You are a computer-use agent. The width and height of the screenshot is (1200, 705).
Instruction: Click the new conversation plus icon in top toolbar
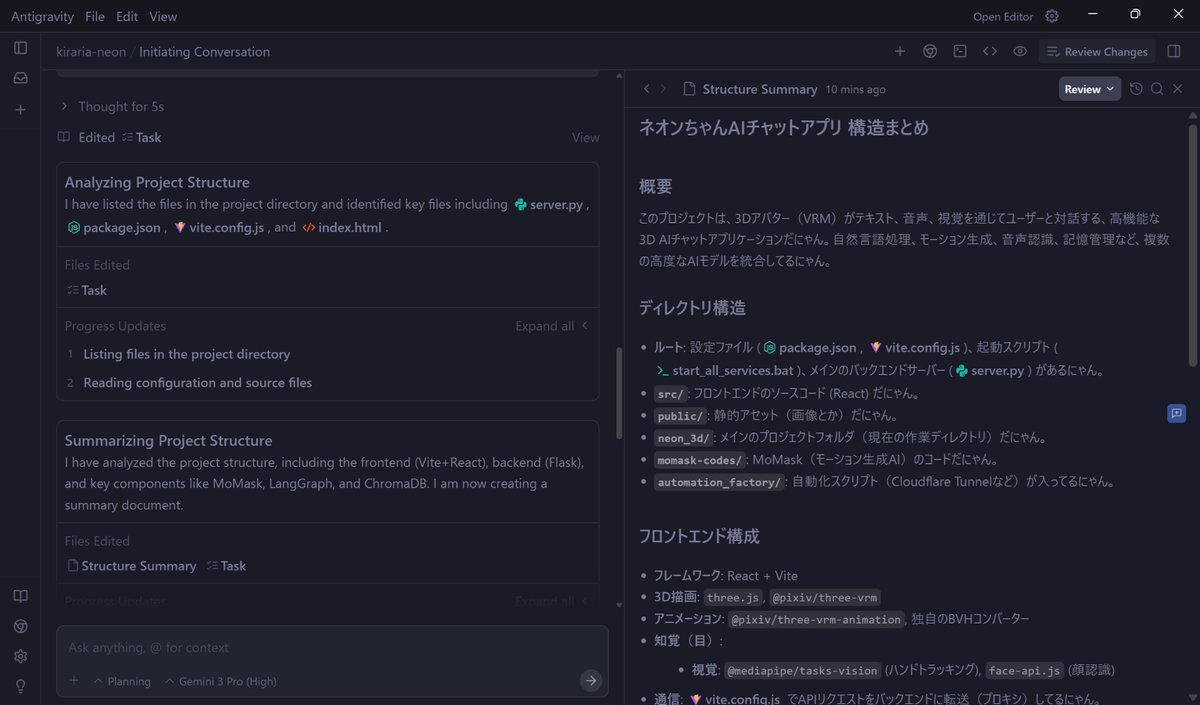tap(900, 52)
